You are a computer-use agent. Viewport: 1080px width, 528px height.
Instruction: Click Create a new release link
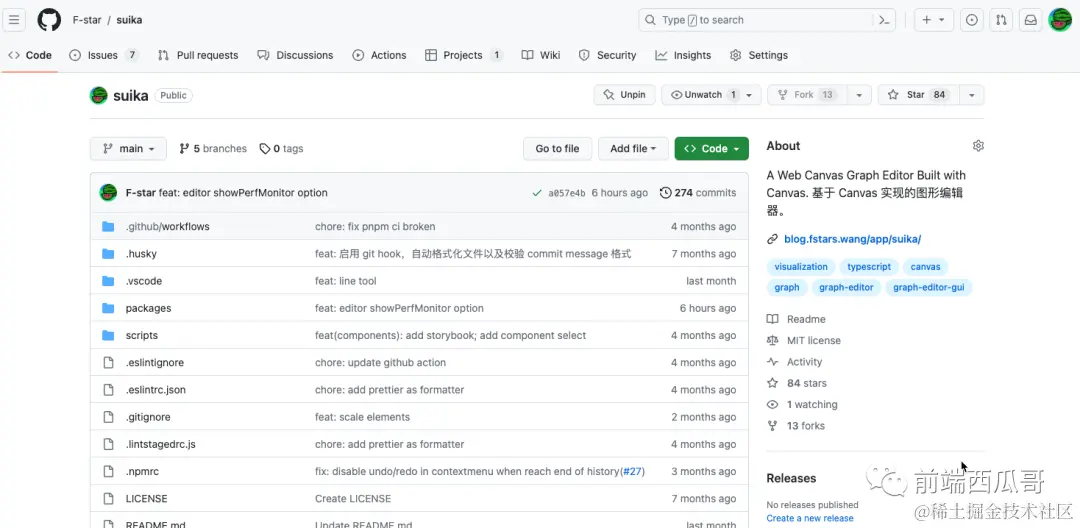[x=810, y=518]
